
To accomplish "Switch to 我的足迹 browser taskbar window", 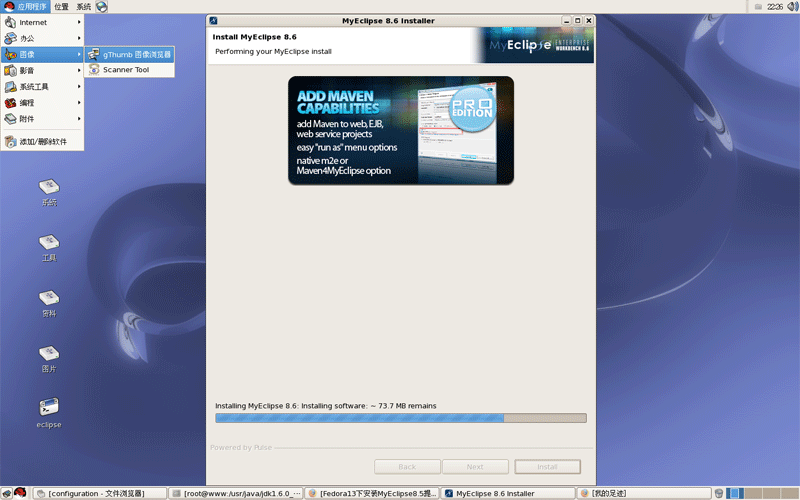I will click(645, 493).
